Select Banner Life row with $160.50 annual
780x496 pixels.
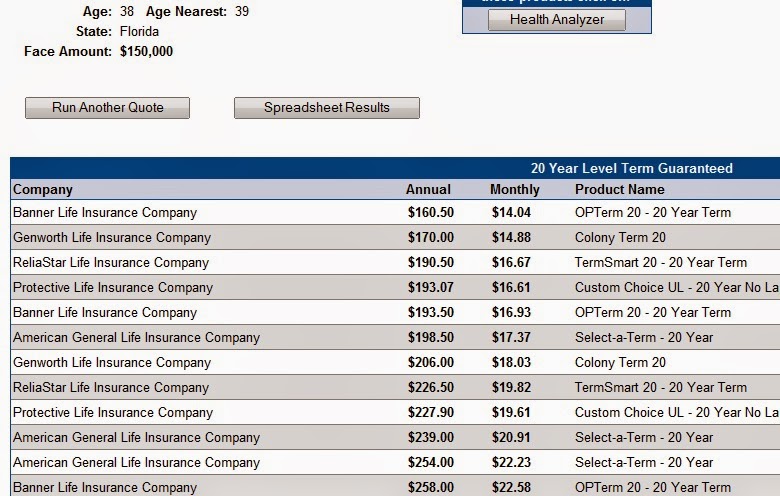[x=395, y=212]
